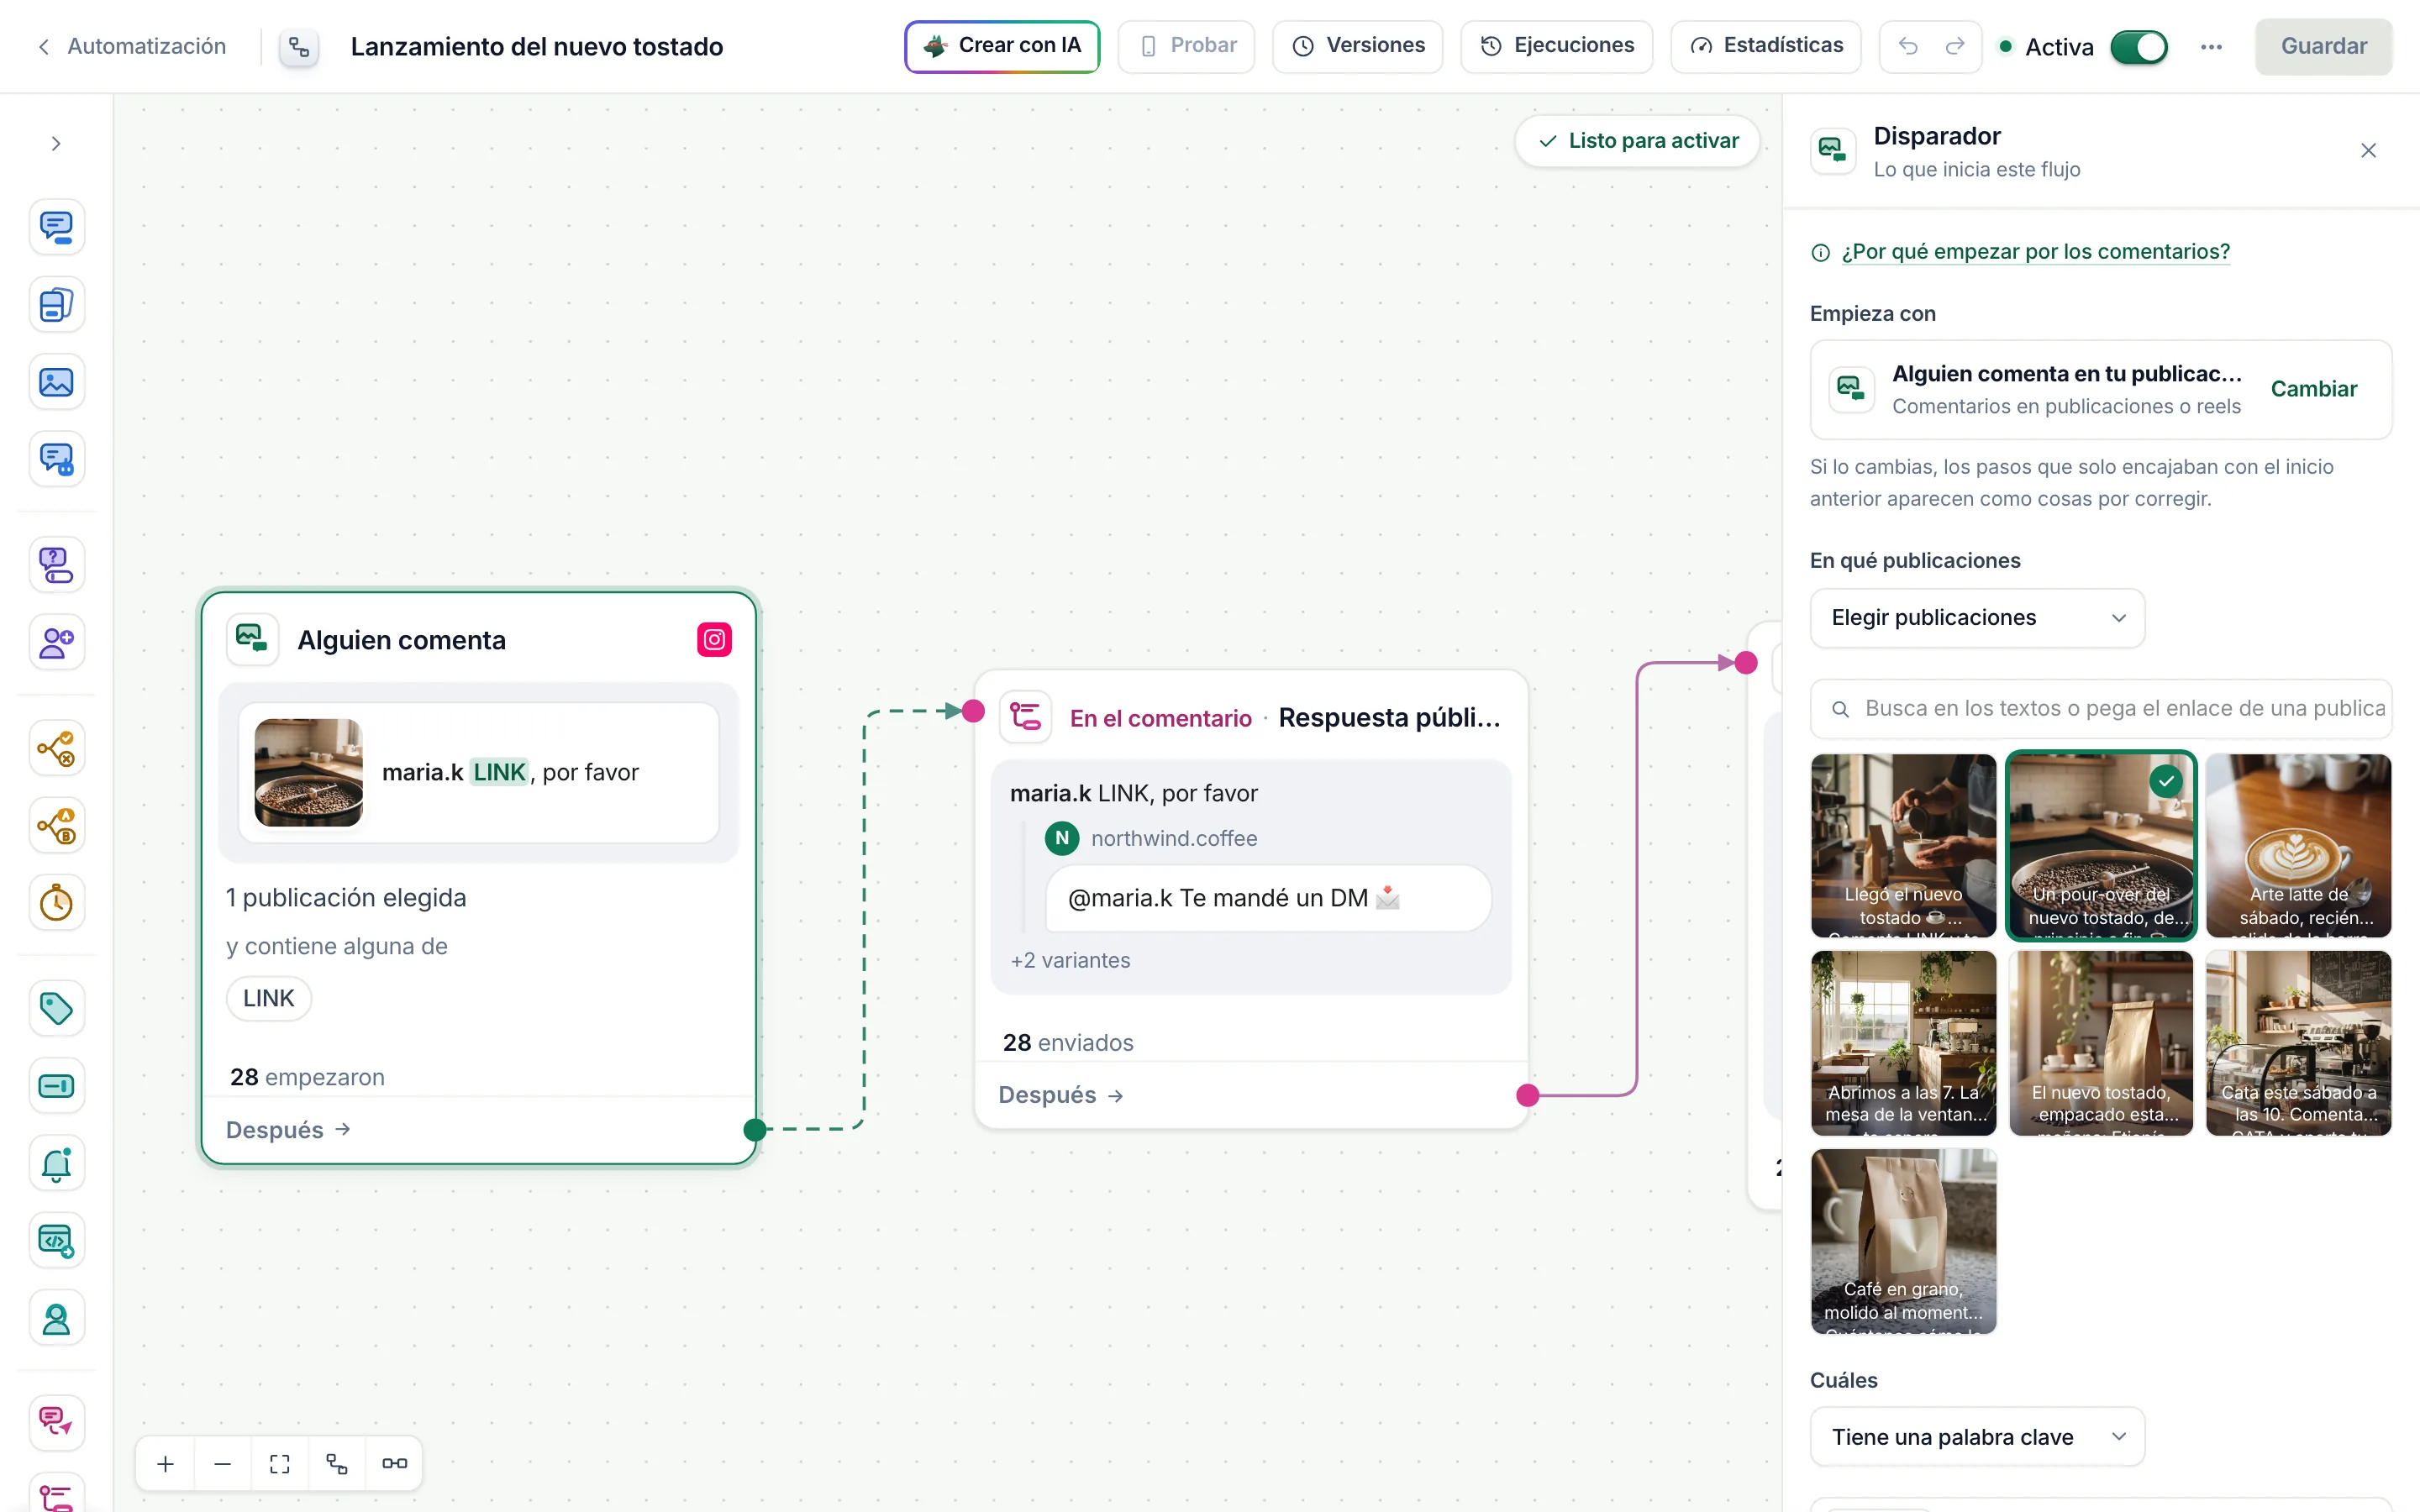Click the Probar button
The image size is (2420, 1512).
coord(1186,46)
